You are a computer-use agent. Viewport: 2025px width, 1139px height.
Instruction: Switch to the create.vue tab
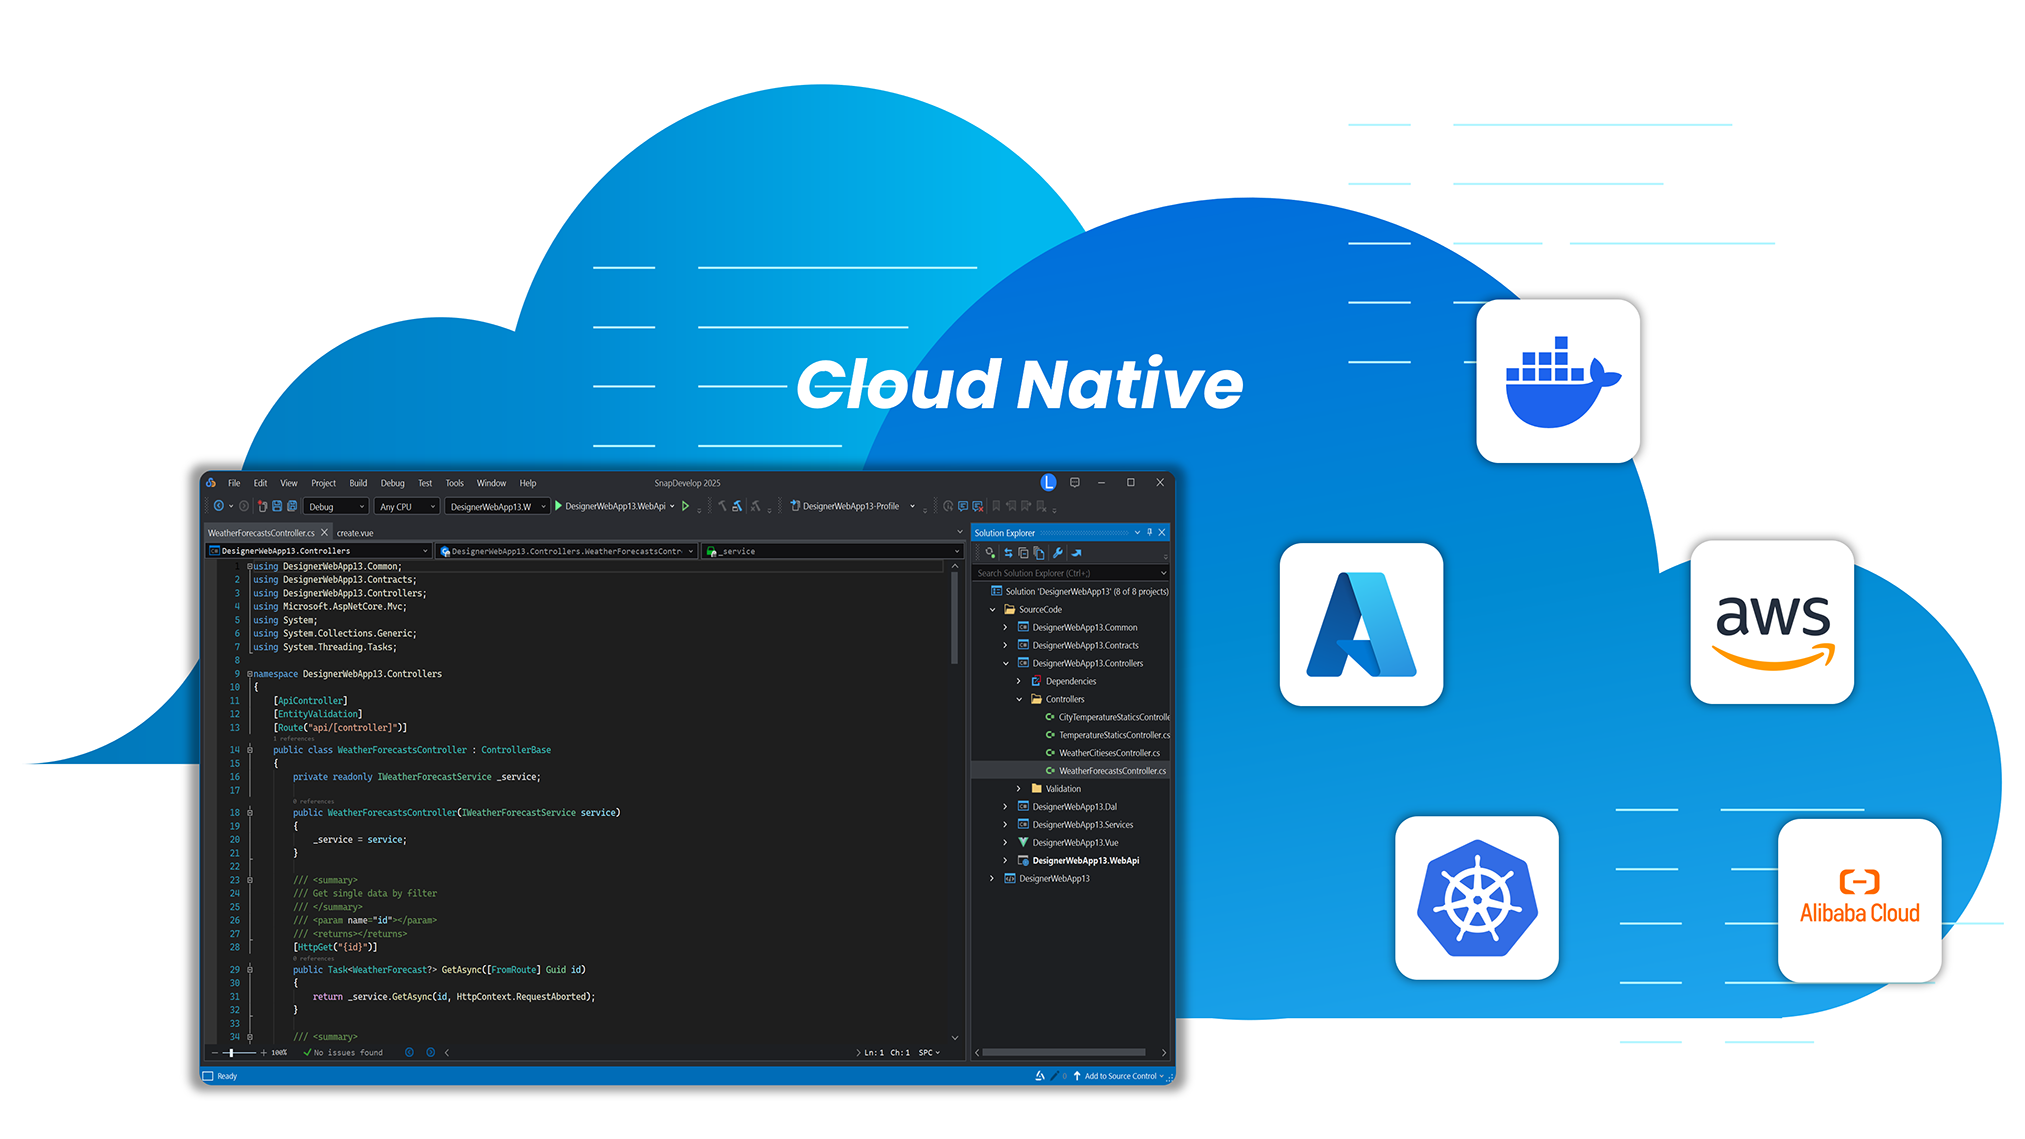point(354,533)
